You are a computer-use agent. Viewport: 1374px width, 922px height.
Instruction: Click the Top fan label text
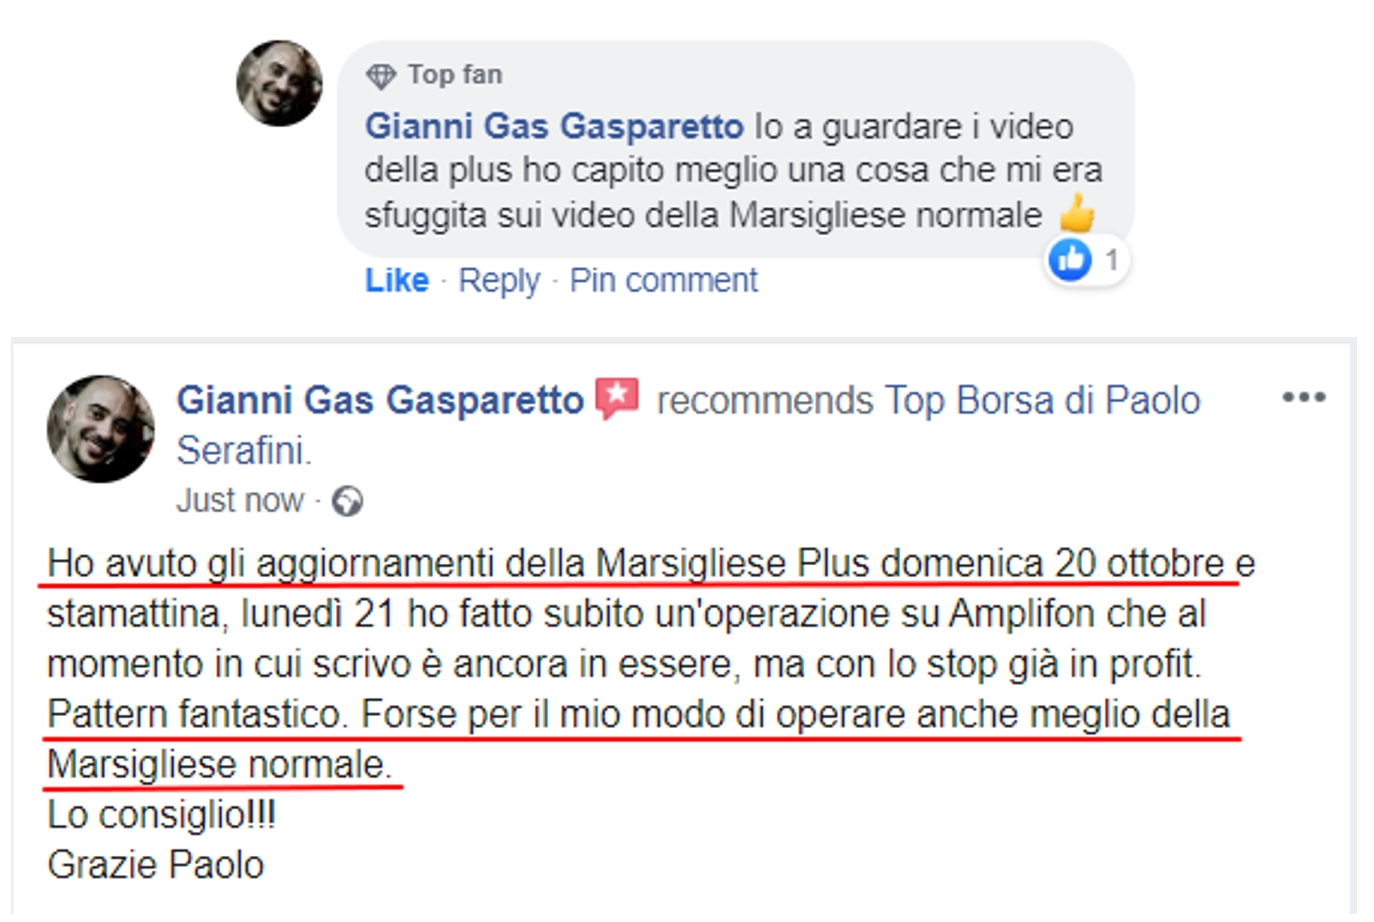[x=455, y=75]
